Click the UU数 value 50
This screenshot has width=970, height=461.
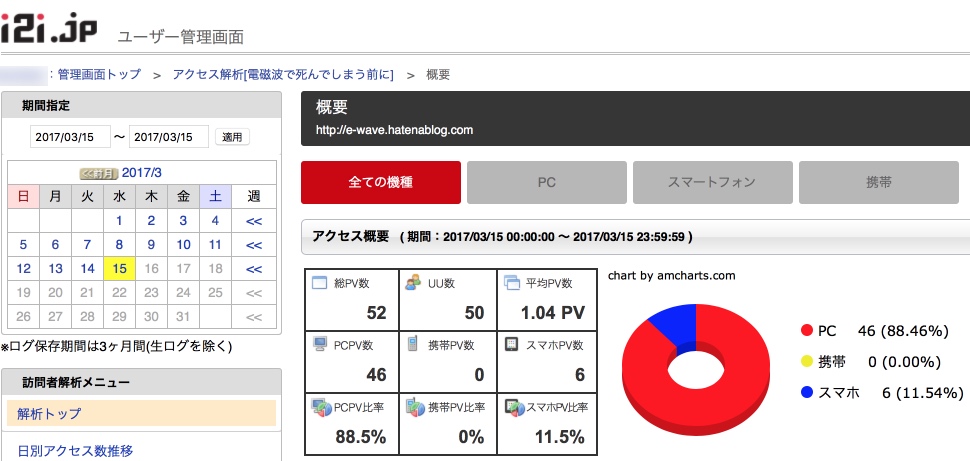pos(474,313)
